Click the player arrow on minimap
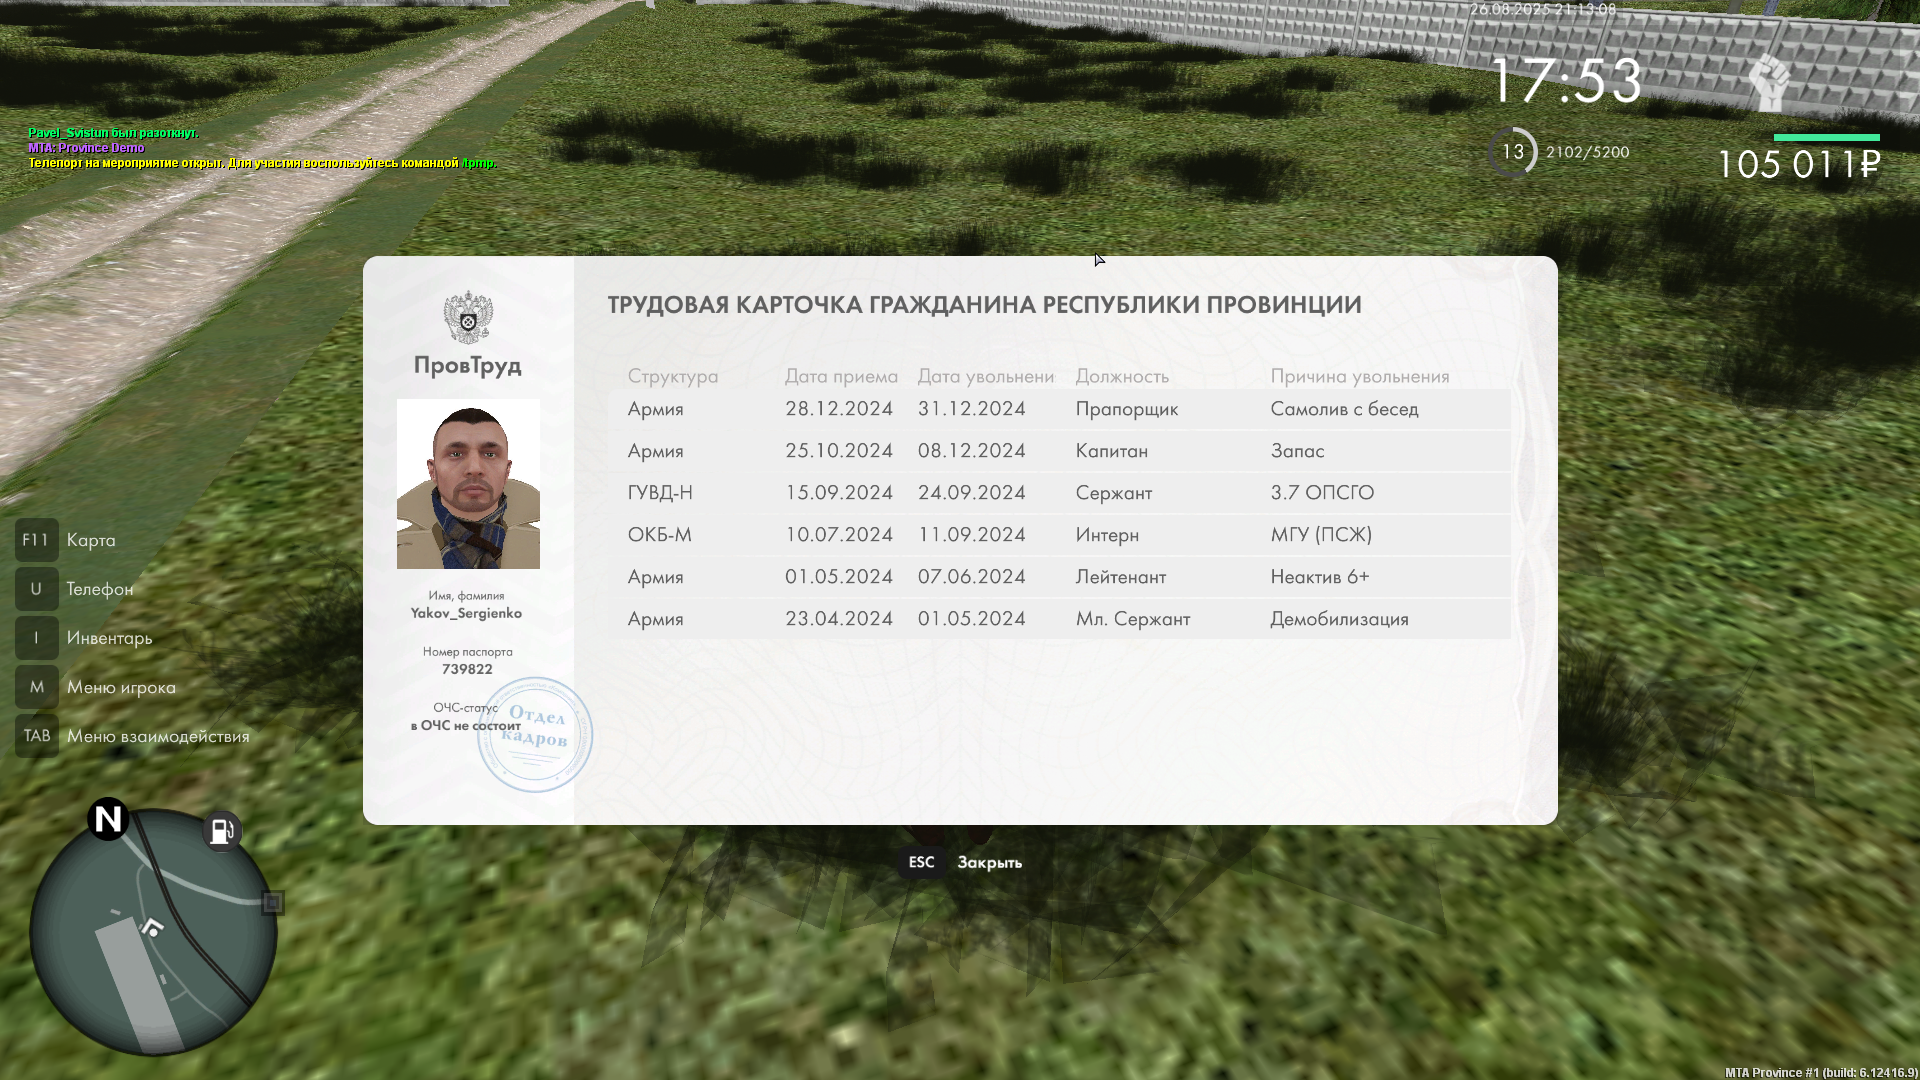This screenshot has width=1920, height=1080. point(152,927)
